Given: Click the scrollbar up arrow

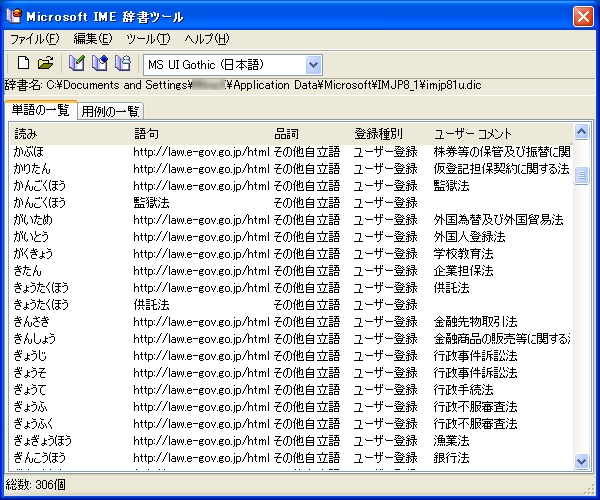Looking at the screenshot, I should click(x=581, y=132).
